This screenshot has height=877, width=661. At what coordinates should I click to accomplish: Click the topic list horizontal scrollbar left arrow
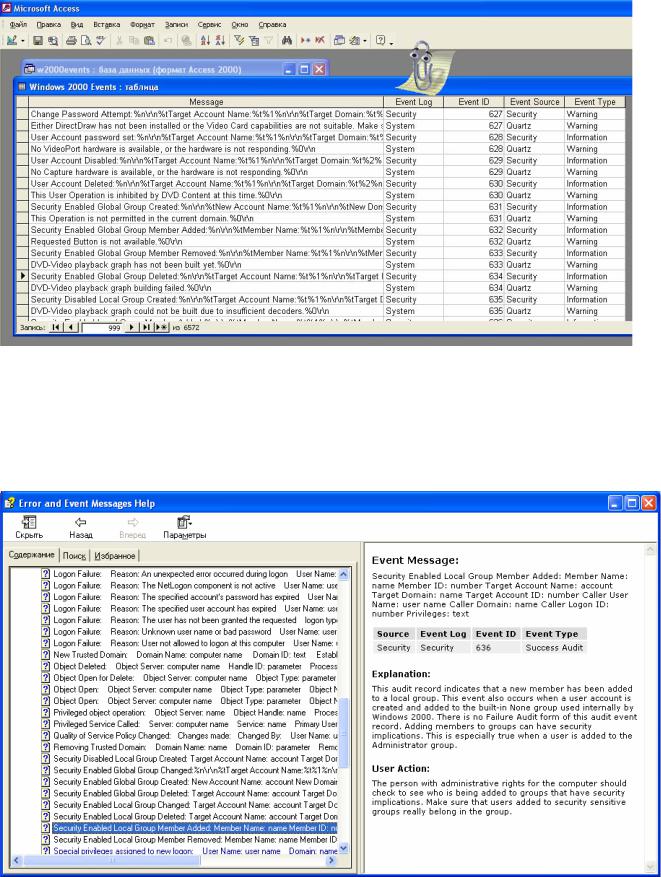16,860
